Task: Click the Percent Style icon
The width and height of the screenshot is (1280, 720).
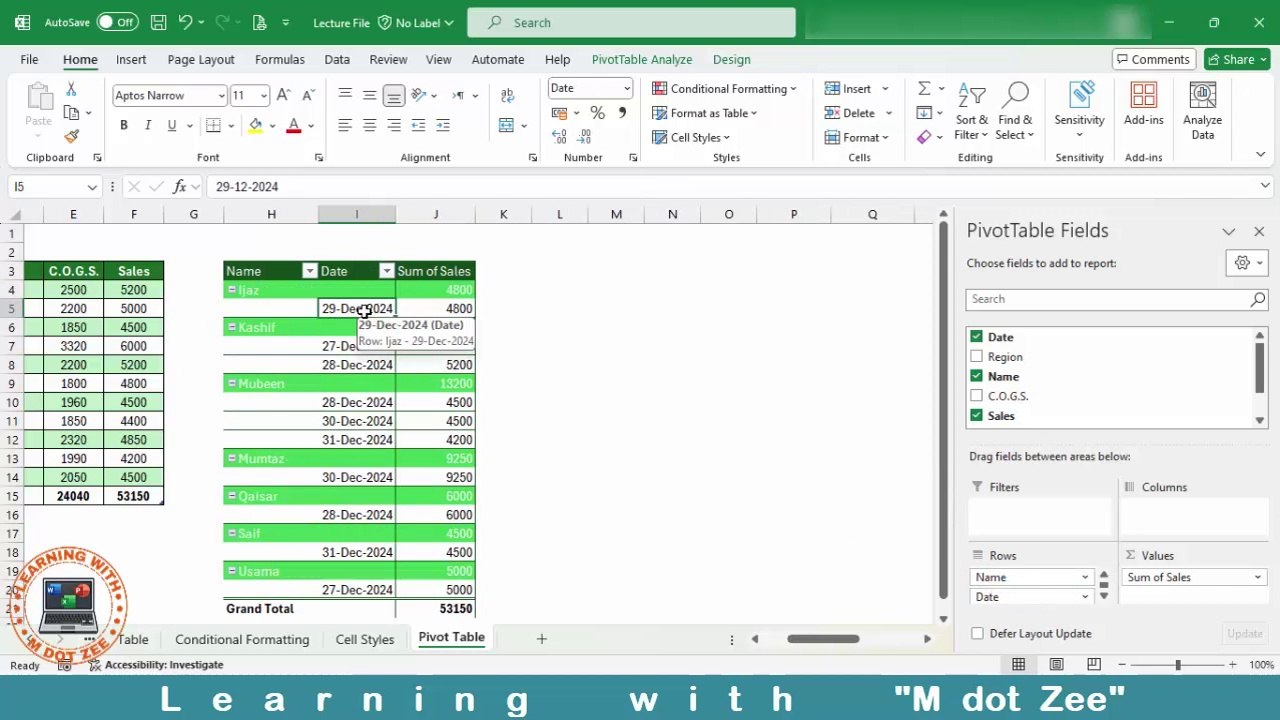Action: [597, 113]
